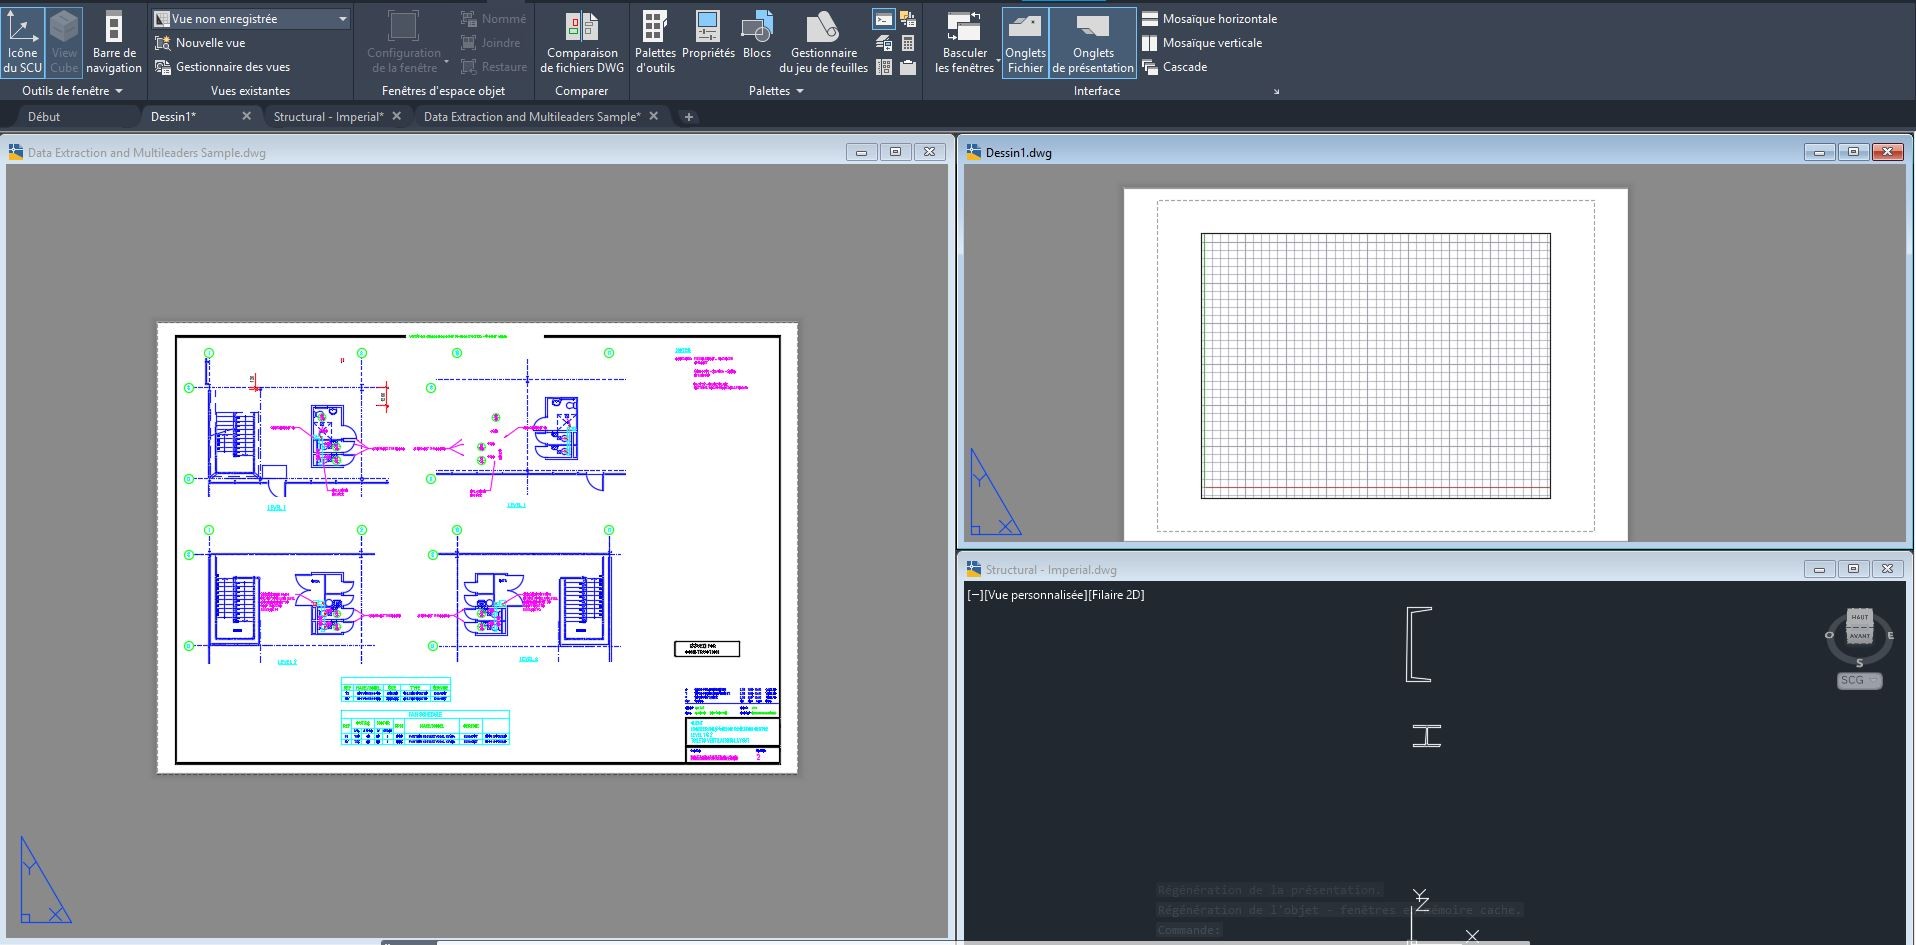Click Basculer les fenêtres
The image size is (1916, 945).
[964, 40]
